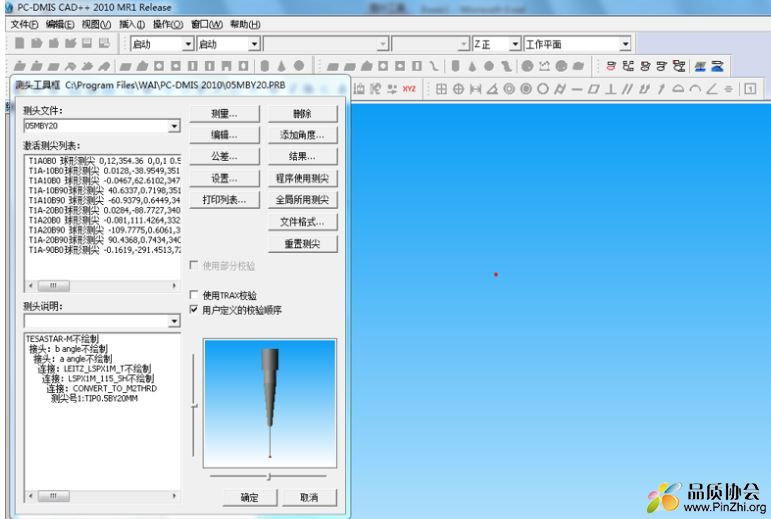
Task: Select the TIP0.5BY20MM tip entry
Action: (x=94, y=398)
